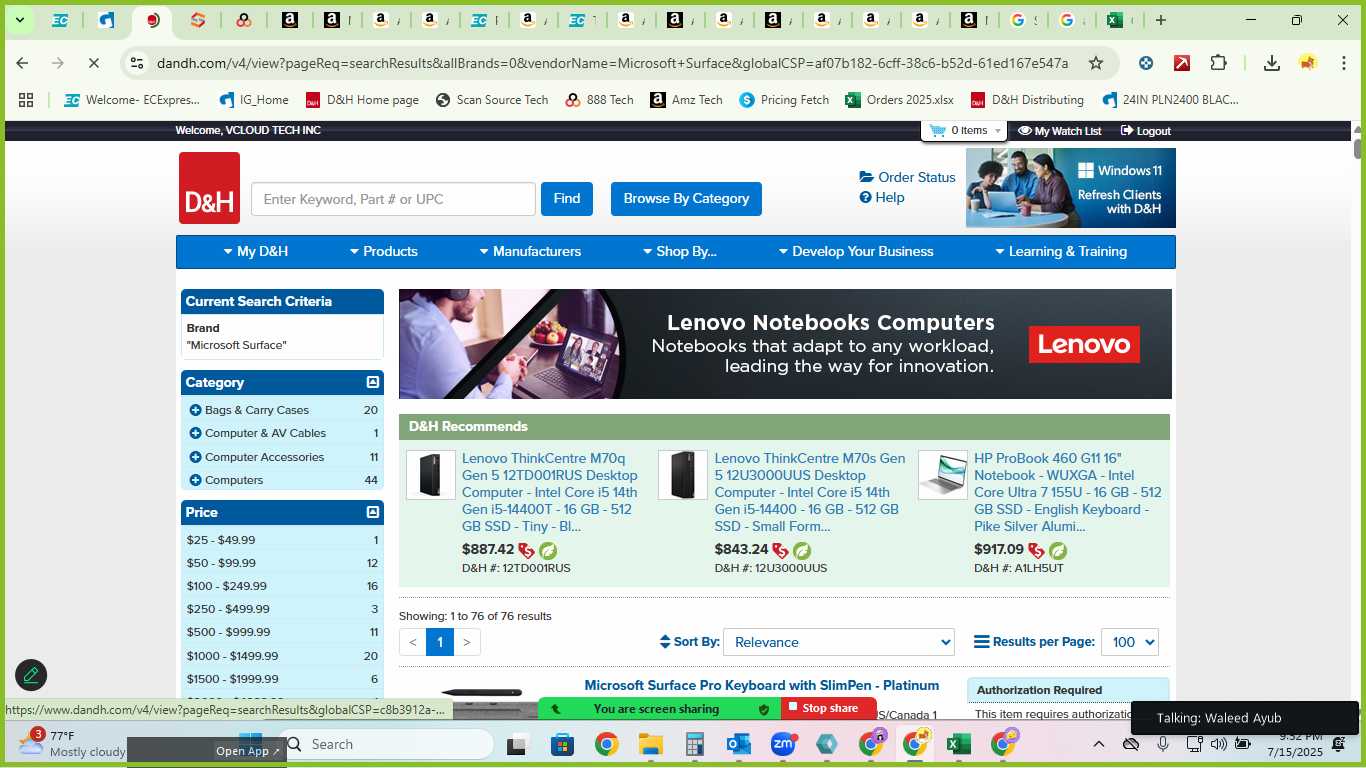Collapse the Category filter panel

coord(373,382)
